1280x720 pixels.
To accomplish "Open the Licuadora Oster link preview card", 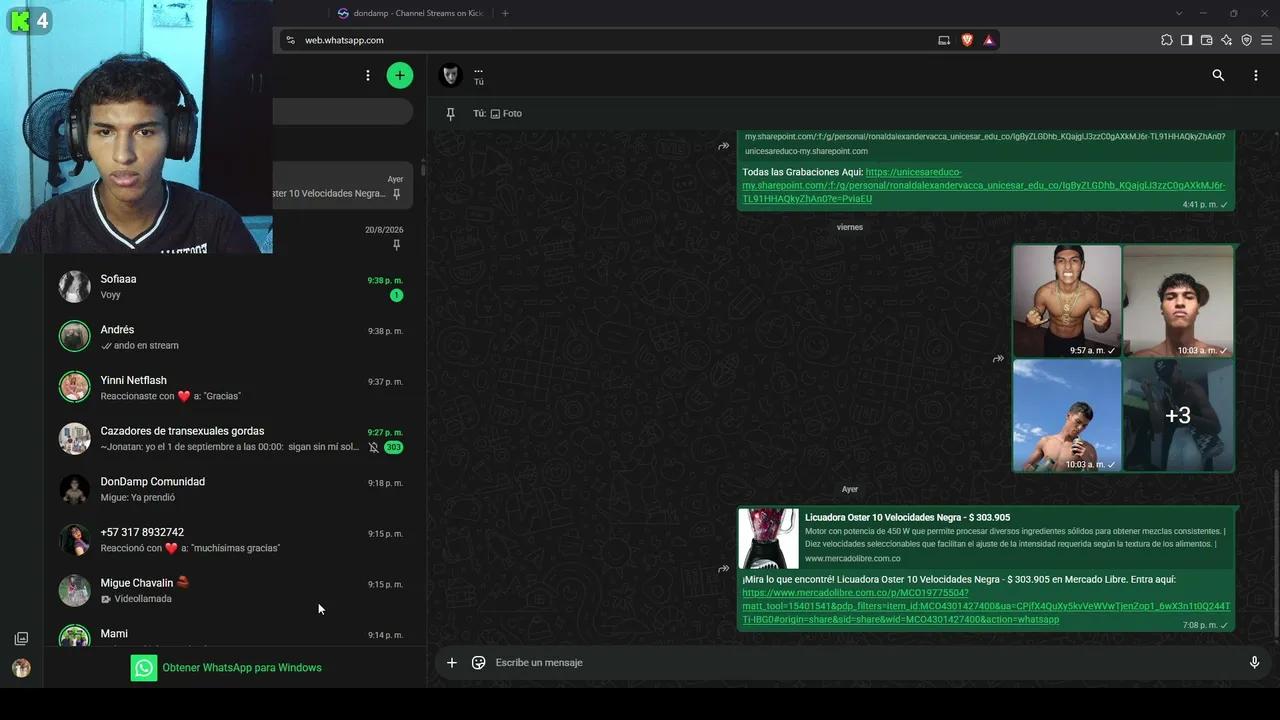I will click(x=986, y=538).
